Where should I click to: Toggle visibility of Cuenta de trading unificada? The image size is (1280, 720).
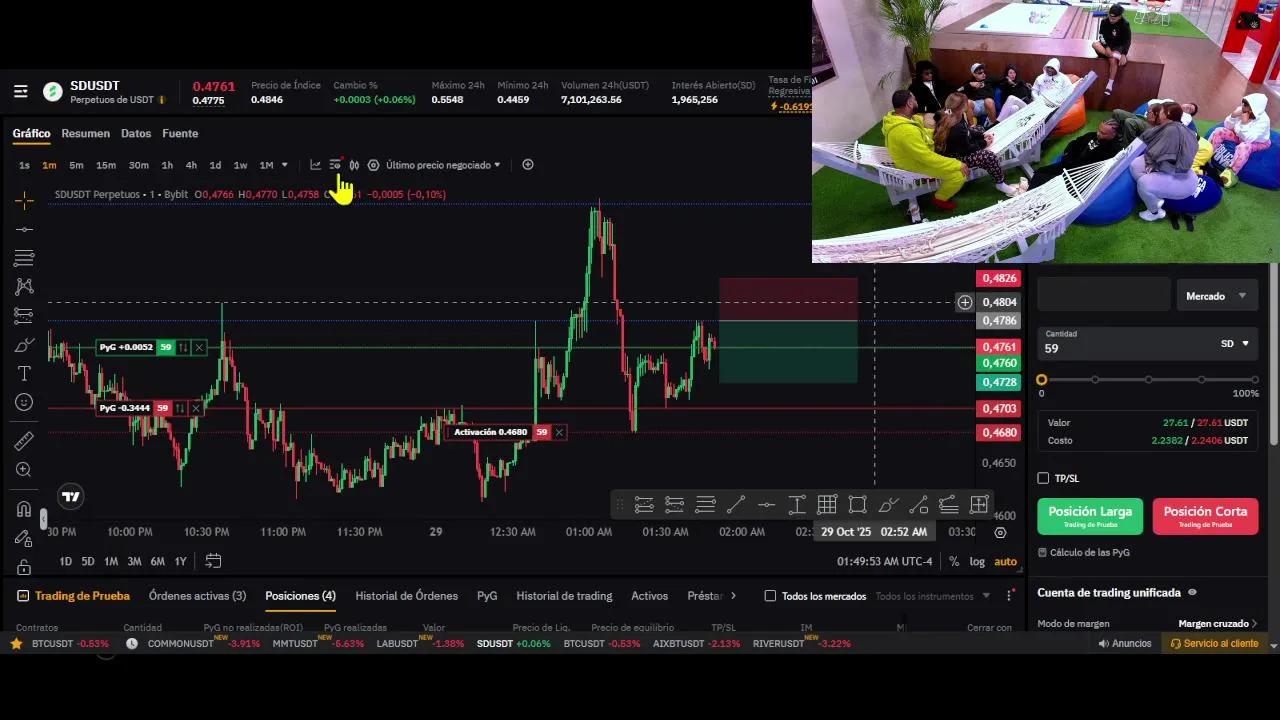(1191, 593)
